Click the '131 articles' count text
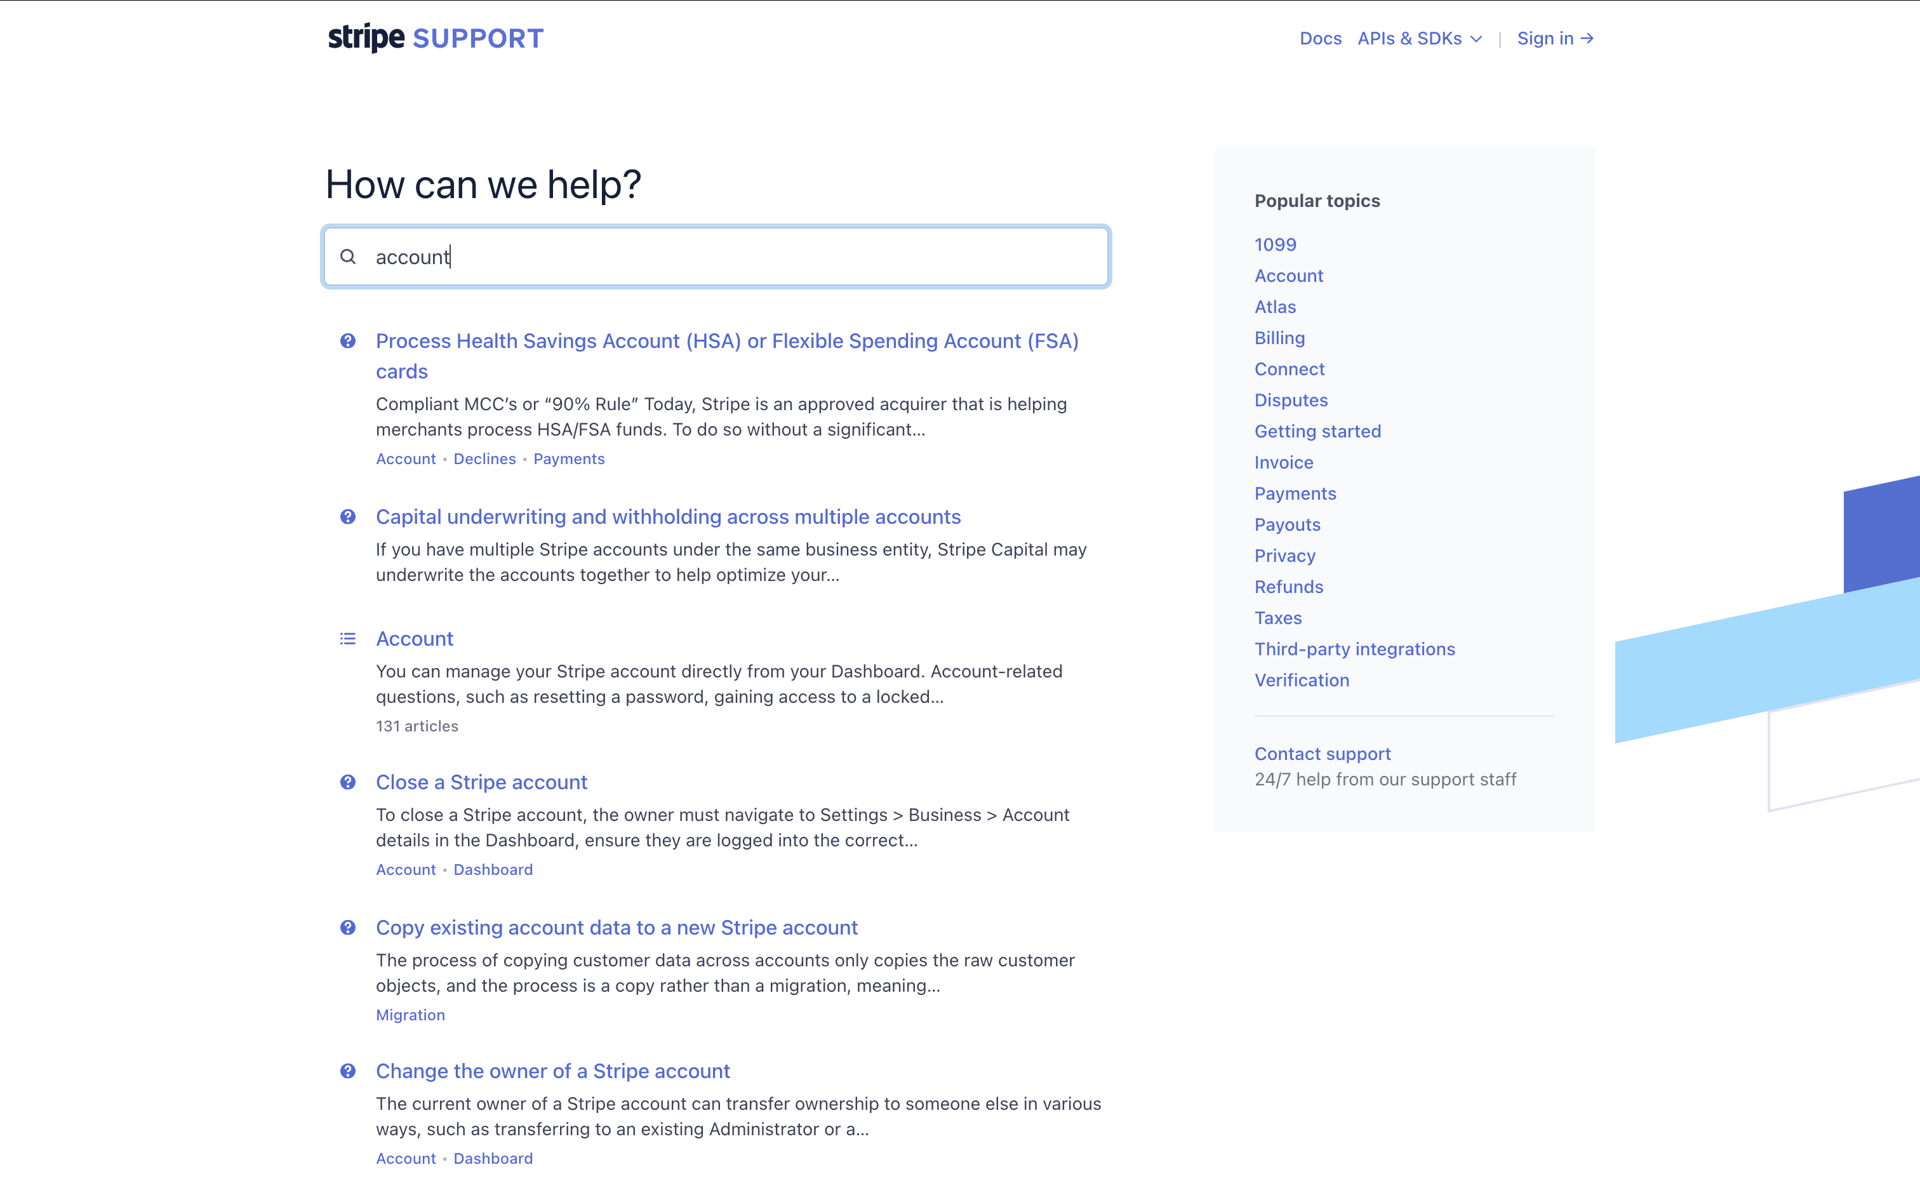 click(417, 726)
